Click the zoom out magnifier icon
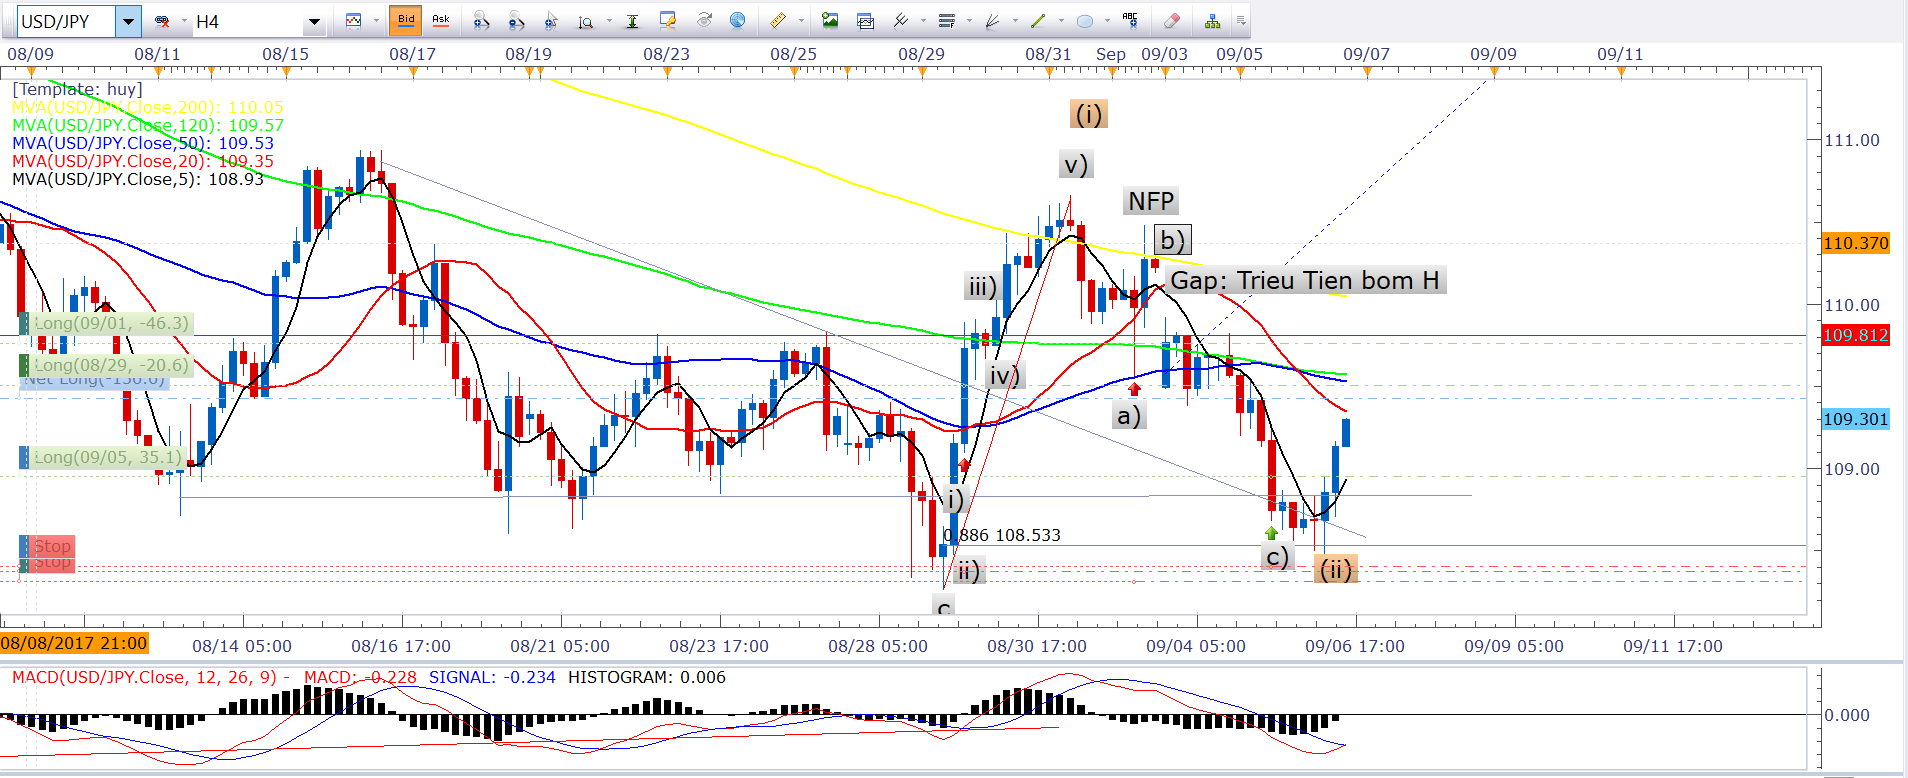Screen dimensions: 1908x778 coord(516,21)
